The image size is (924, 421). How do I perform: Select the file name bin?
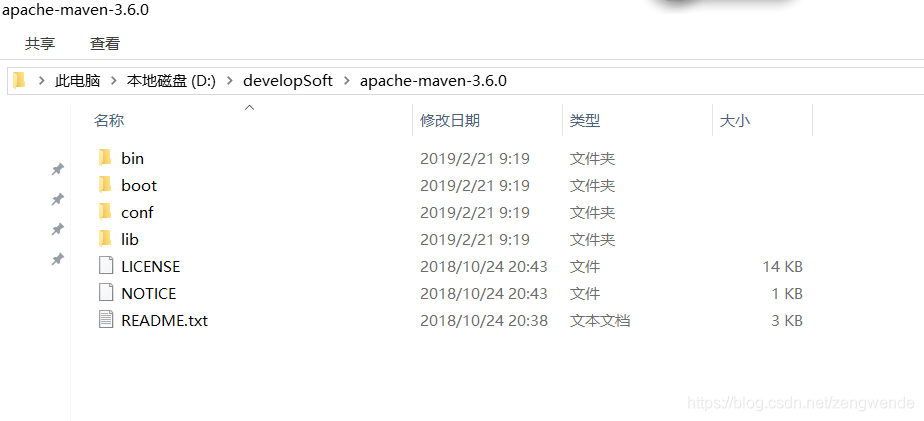(133, 158)
